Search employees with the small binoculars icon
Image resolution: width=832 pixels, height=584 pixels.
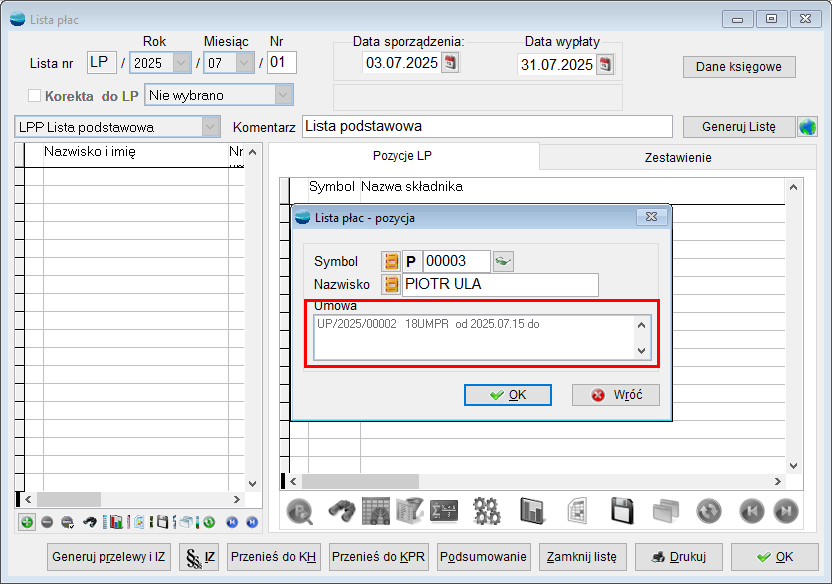pyautogui.click(x=90, y=522)
